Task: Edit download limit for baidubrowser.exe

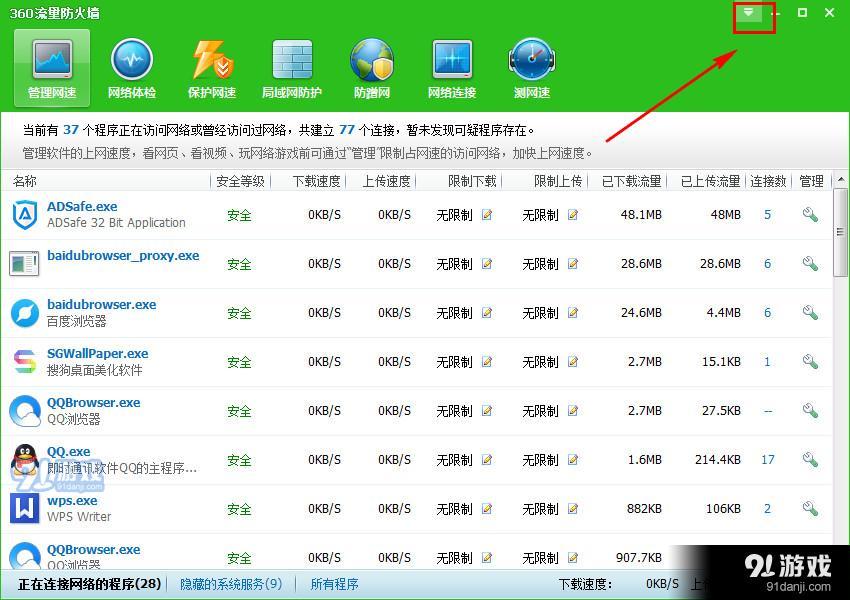Action: [487, 313]
